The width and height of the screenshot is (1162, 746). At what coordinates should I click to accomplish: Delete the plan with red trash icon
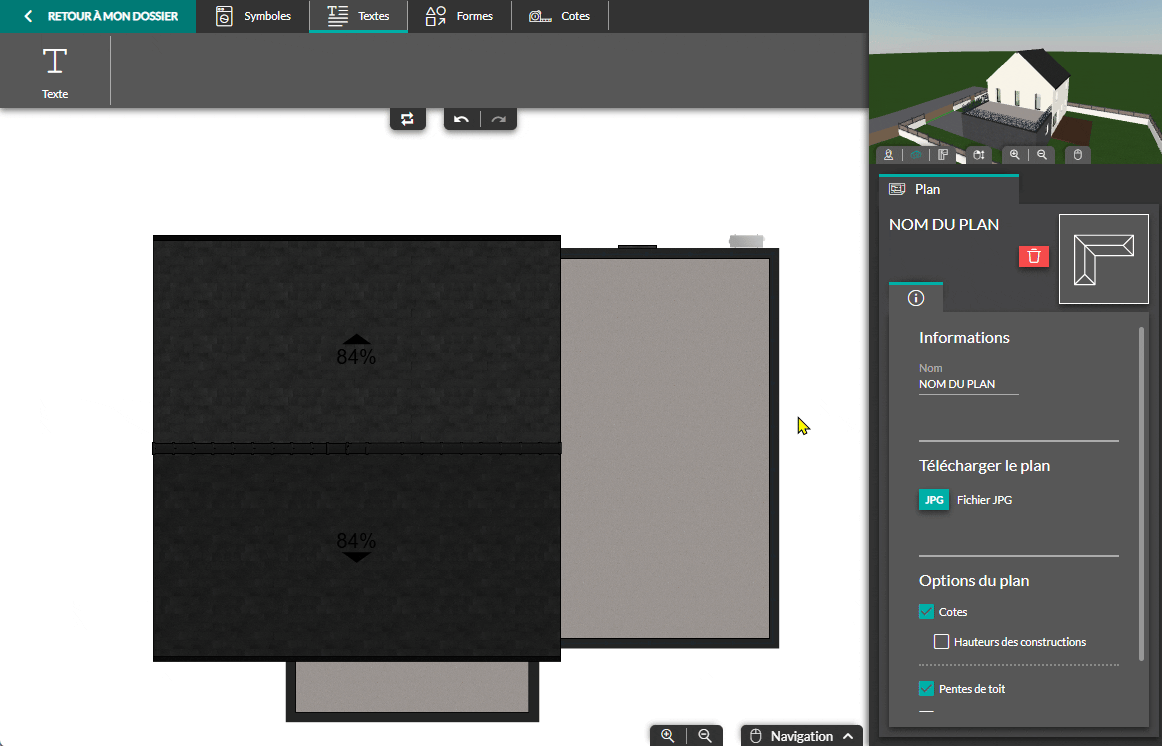1034,256
